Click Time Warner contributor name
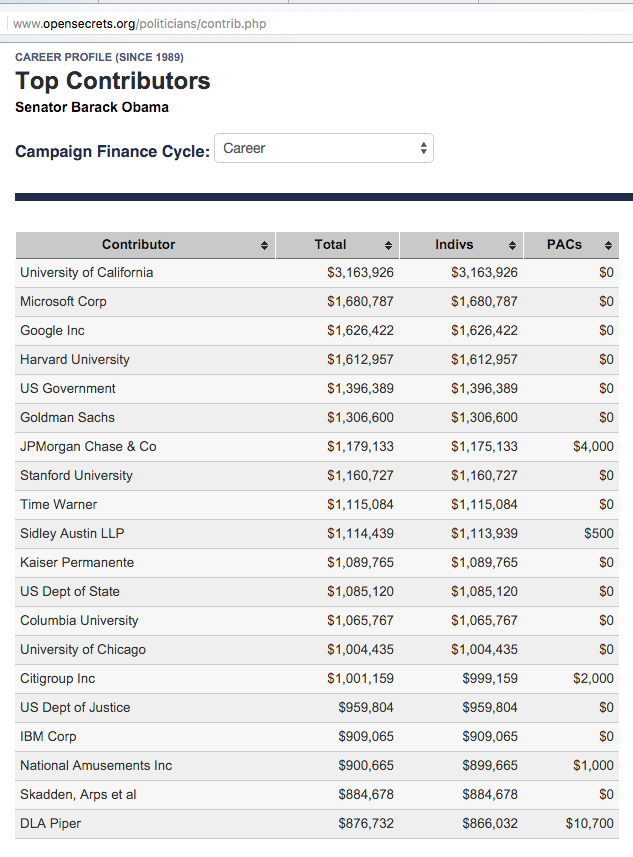The image size is (633, 857). 58,504
